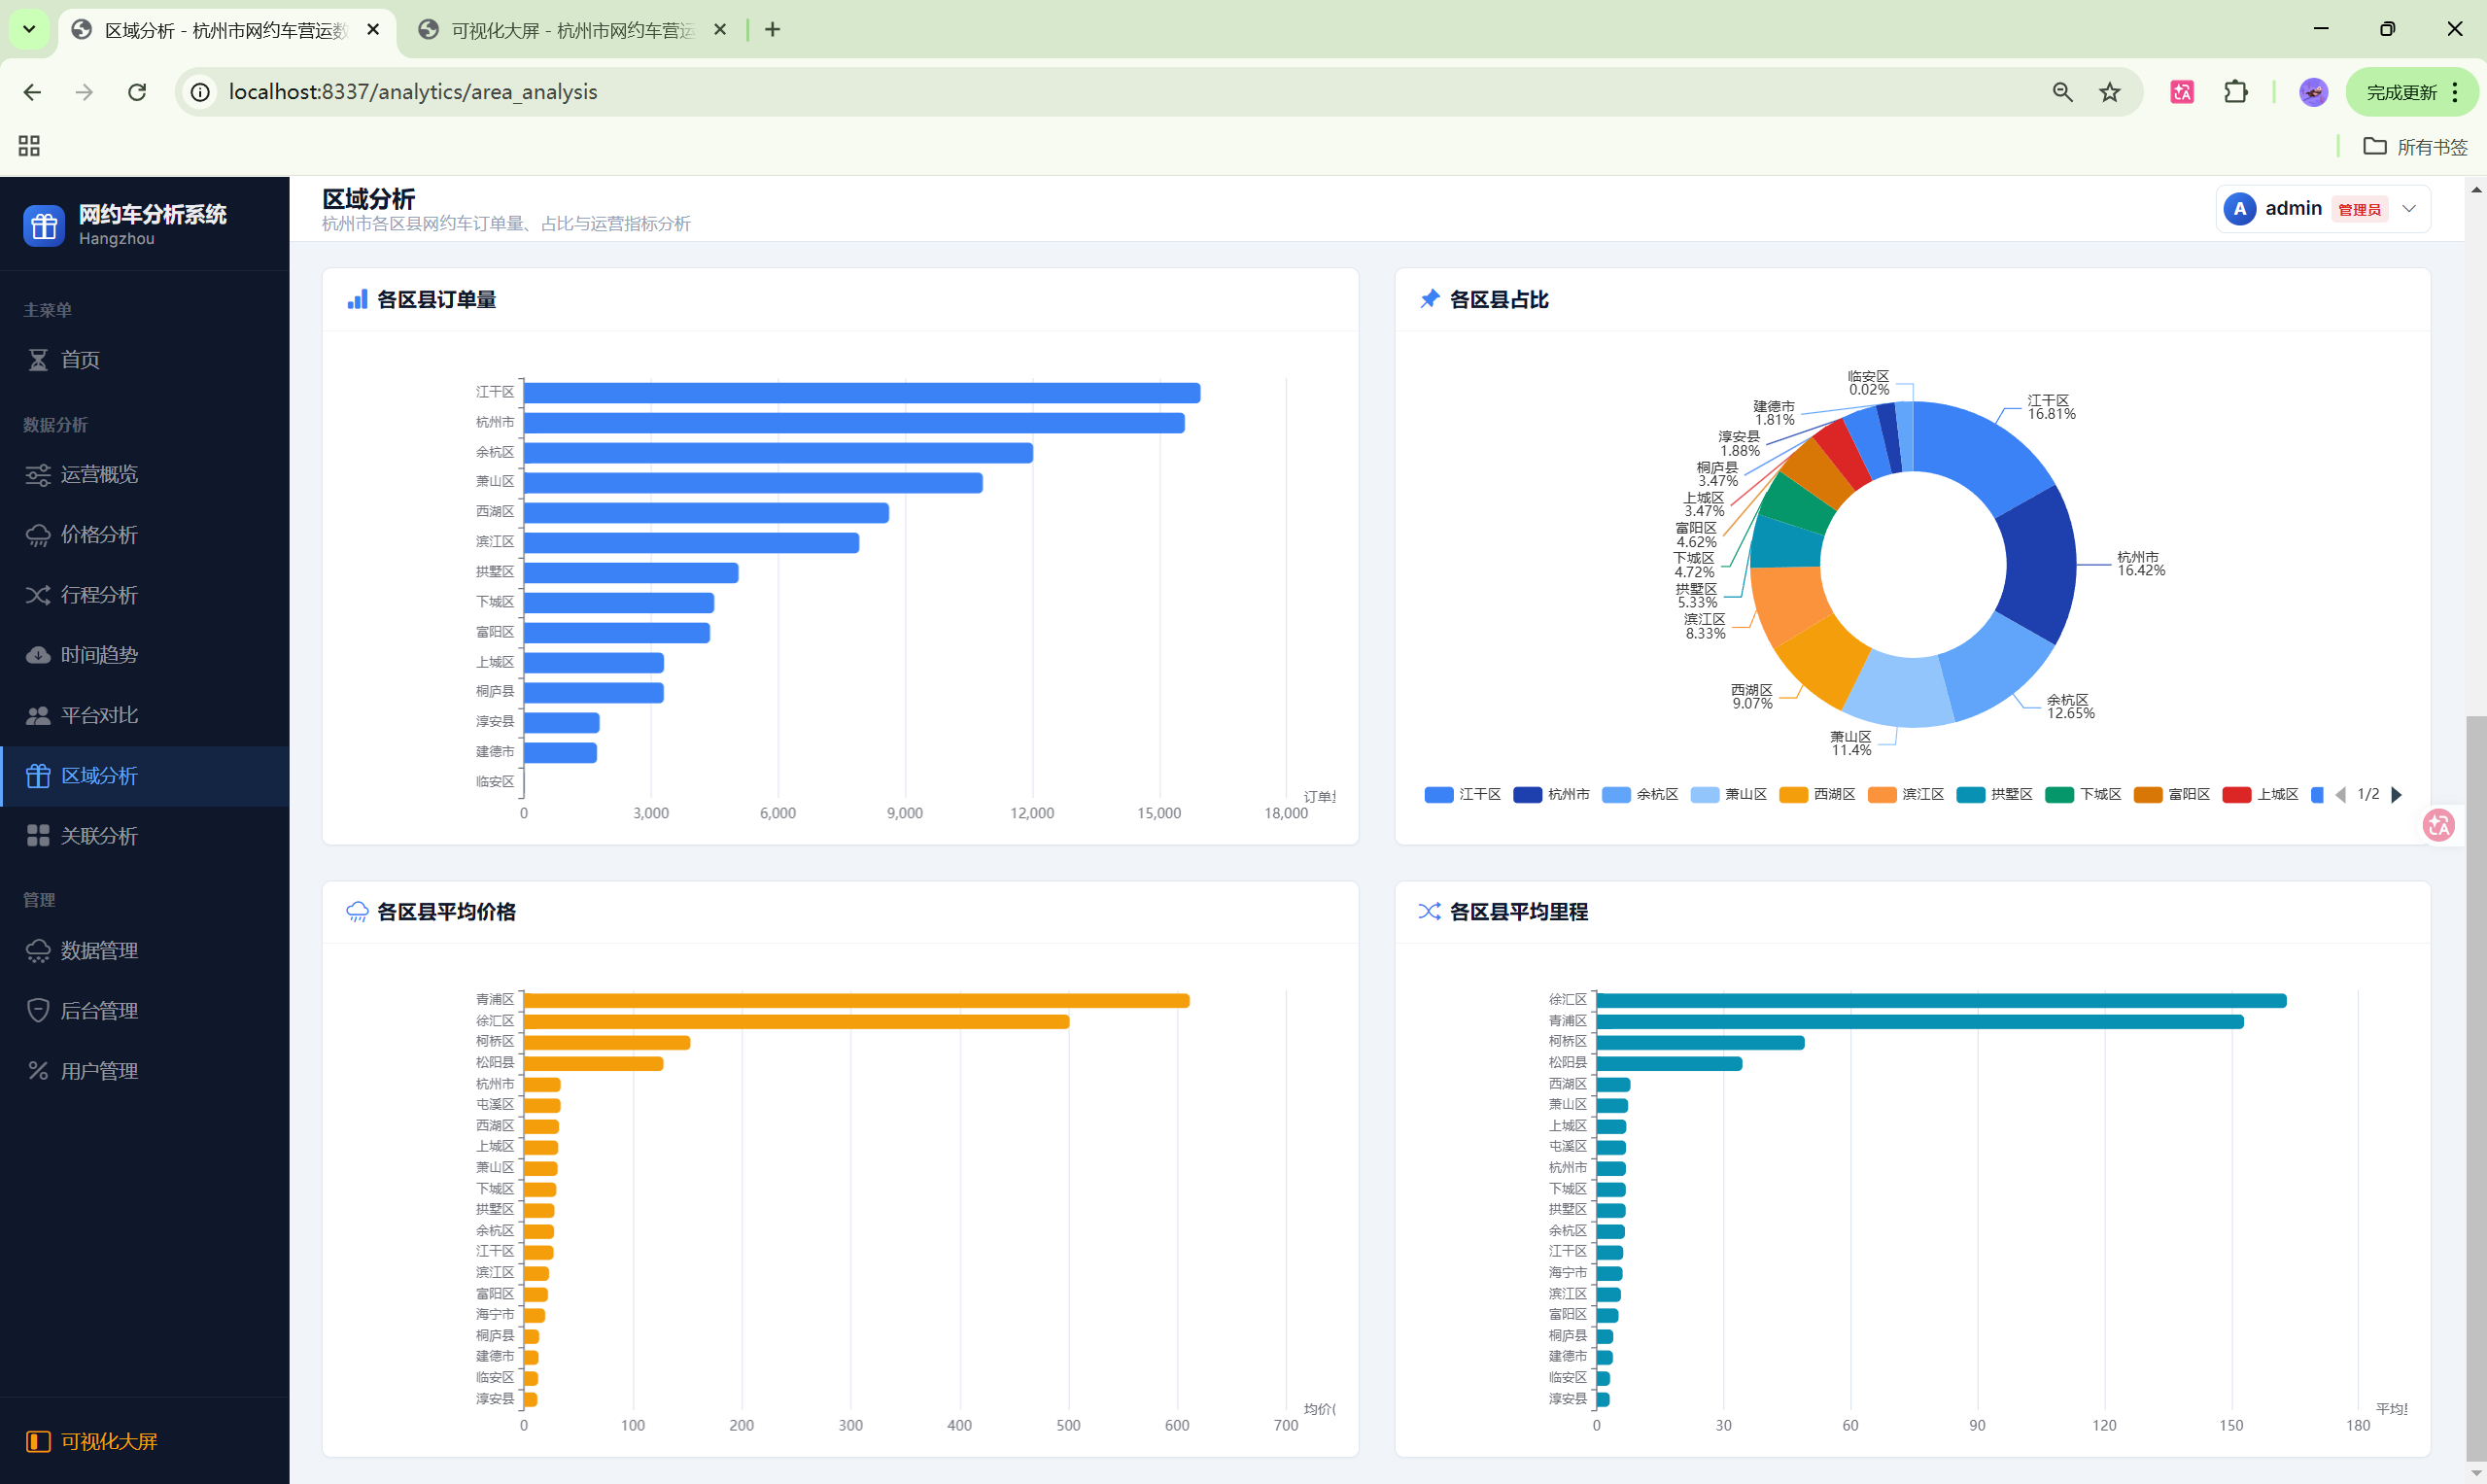Click the 关联分析 grid icon
Image resolution: width=2487 pixels, height=1484 pixels.
38,836
